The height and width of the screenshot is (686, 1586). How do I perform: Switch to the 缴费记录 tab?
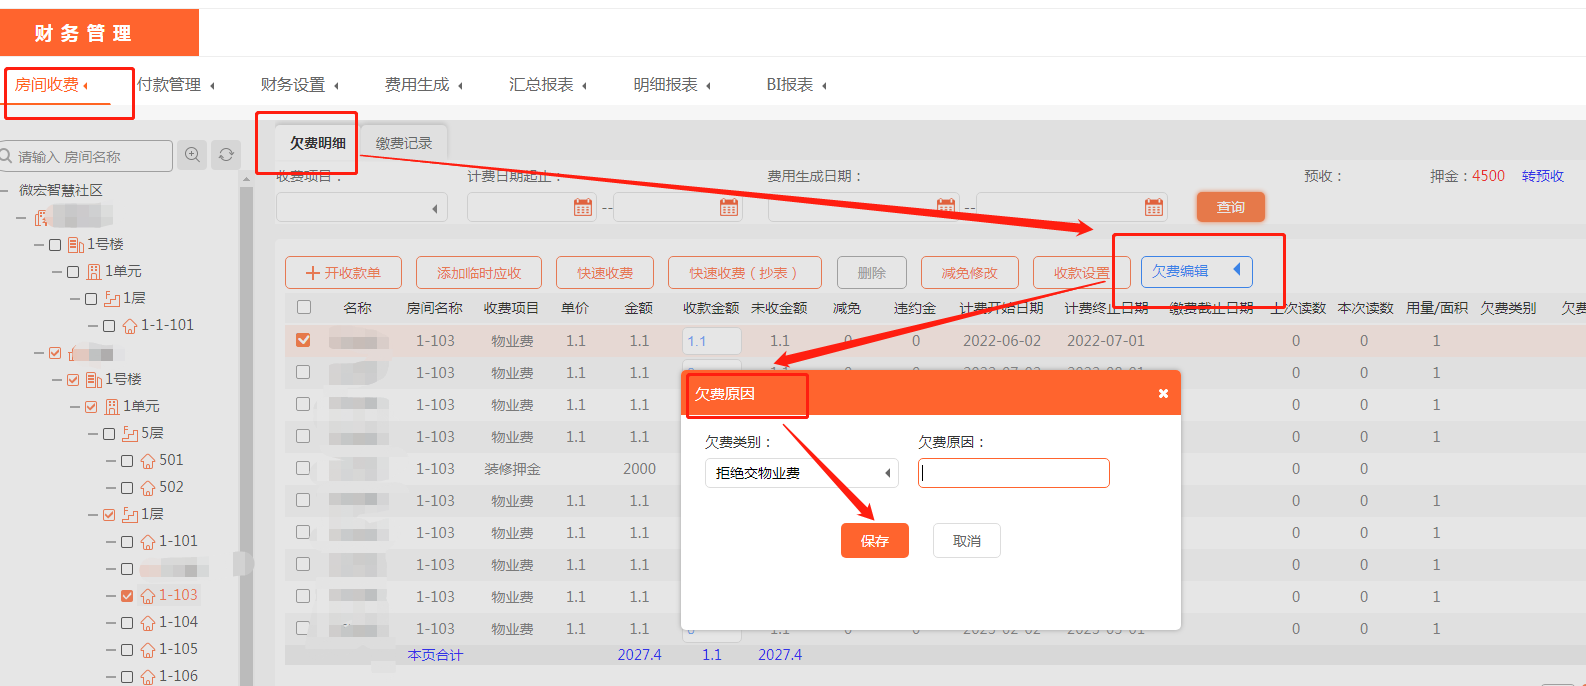404,143
